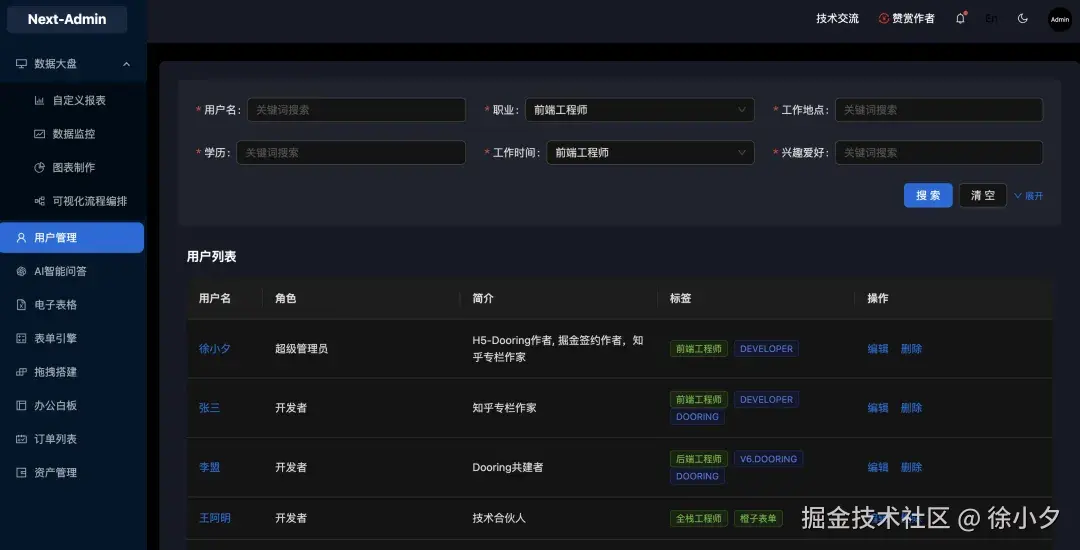1080x550 pixels.
Task: Click the 全栈工程师 tag
Action: click(x=698, y=518)
